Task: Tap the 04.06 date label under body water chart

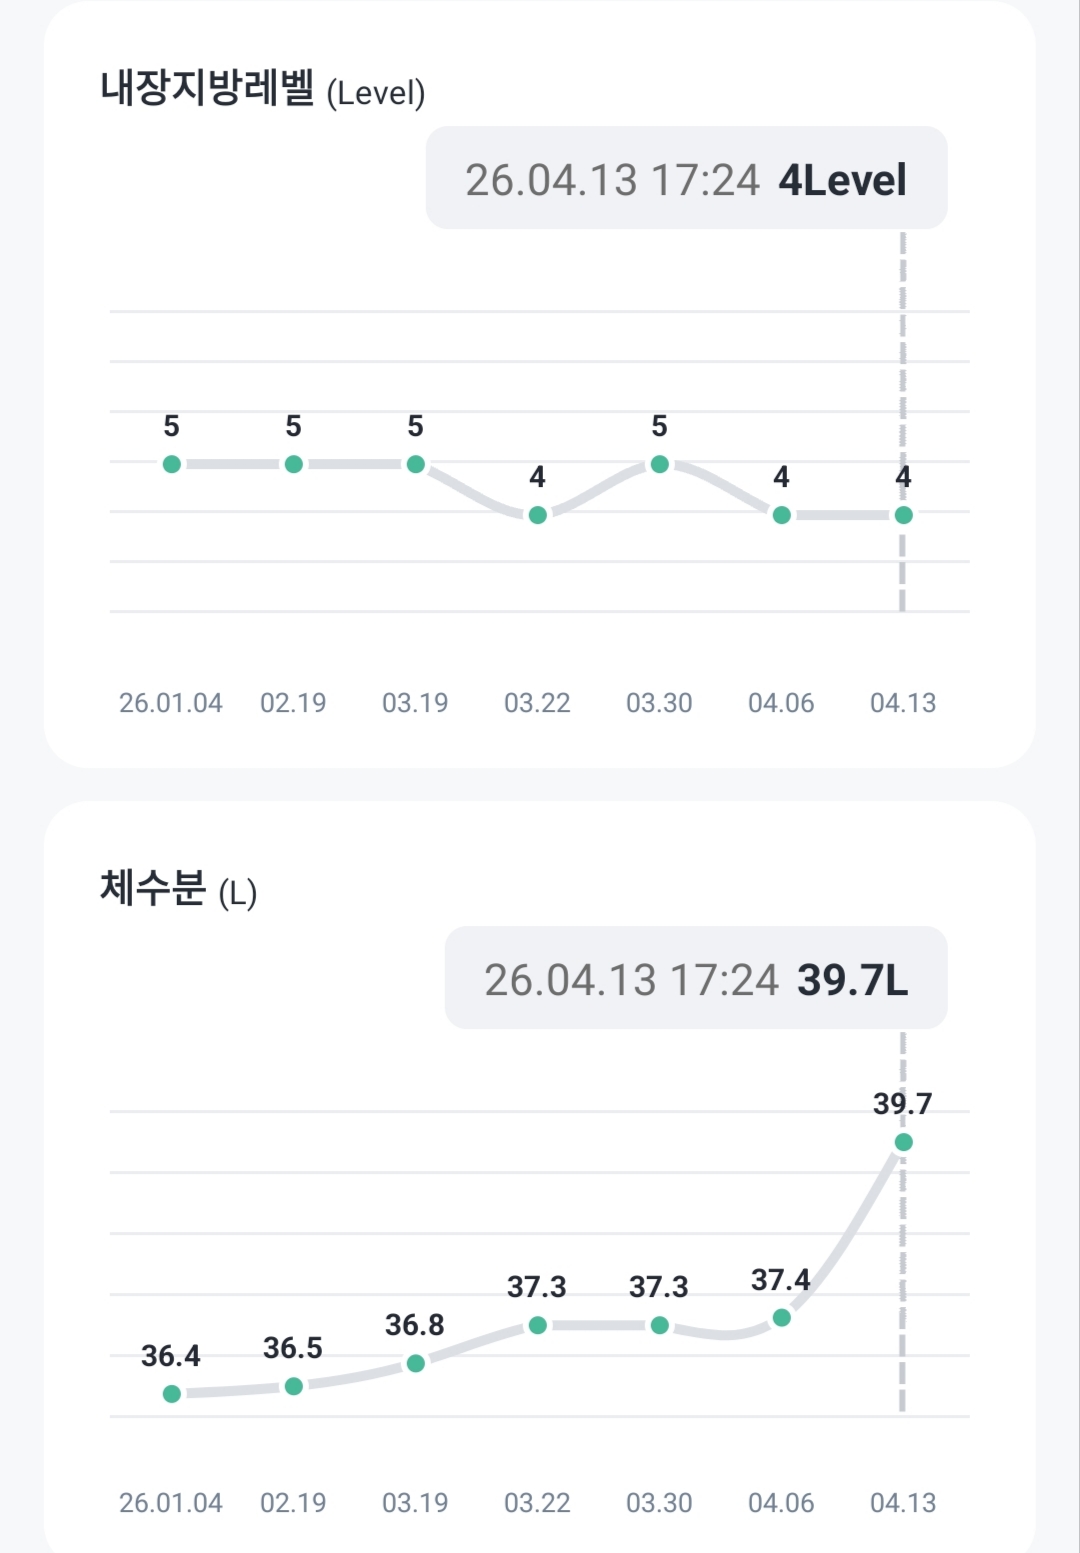Action: point(781,1503)
